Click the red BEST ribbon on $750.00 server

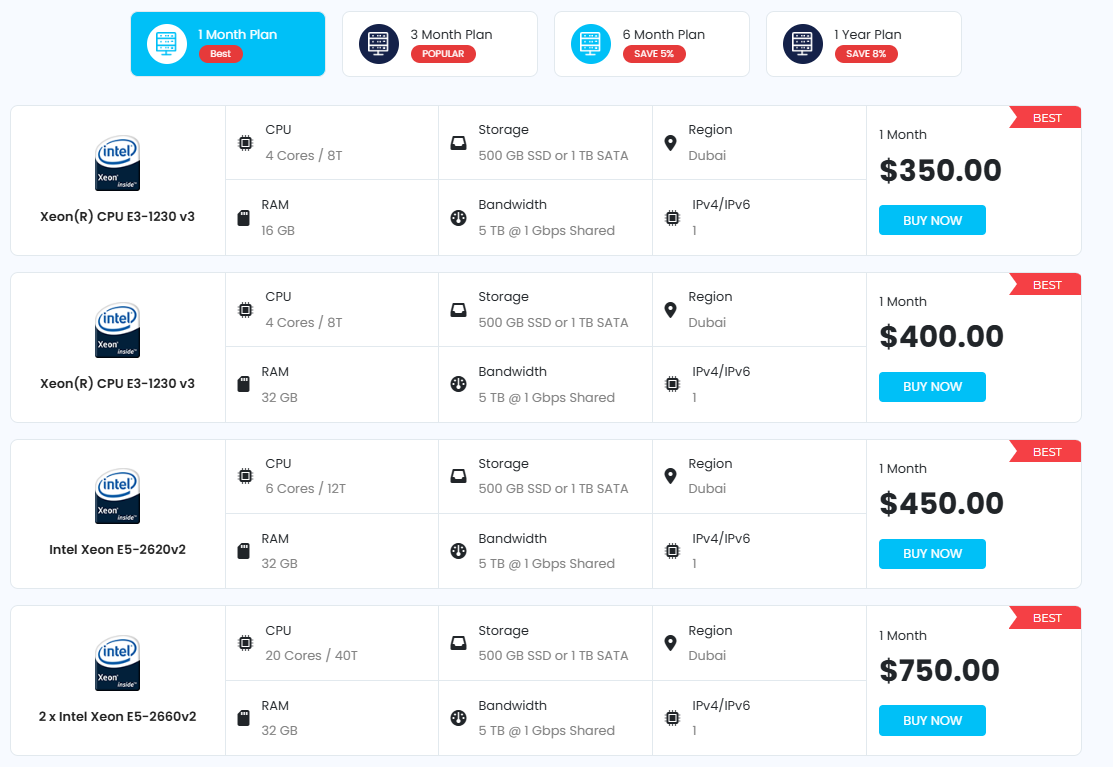[x=1046, y=618]
